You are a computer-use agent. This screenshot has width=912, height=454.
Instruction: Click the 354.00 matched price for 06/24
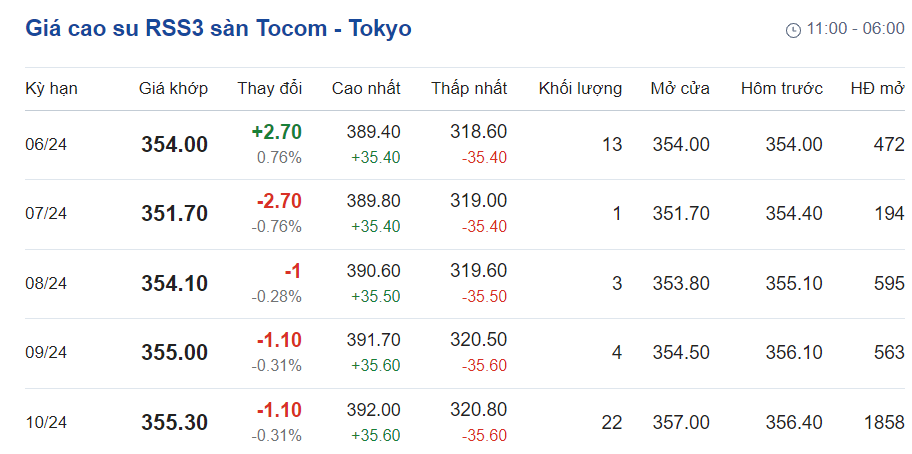[x=174, y=145]
